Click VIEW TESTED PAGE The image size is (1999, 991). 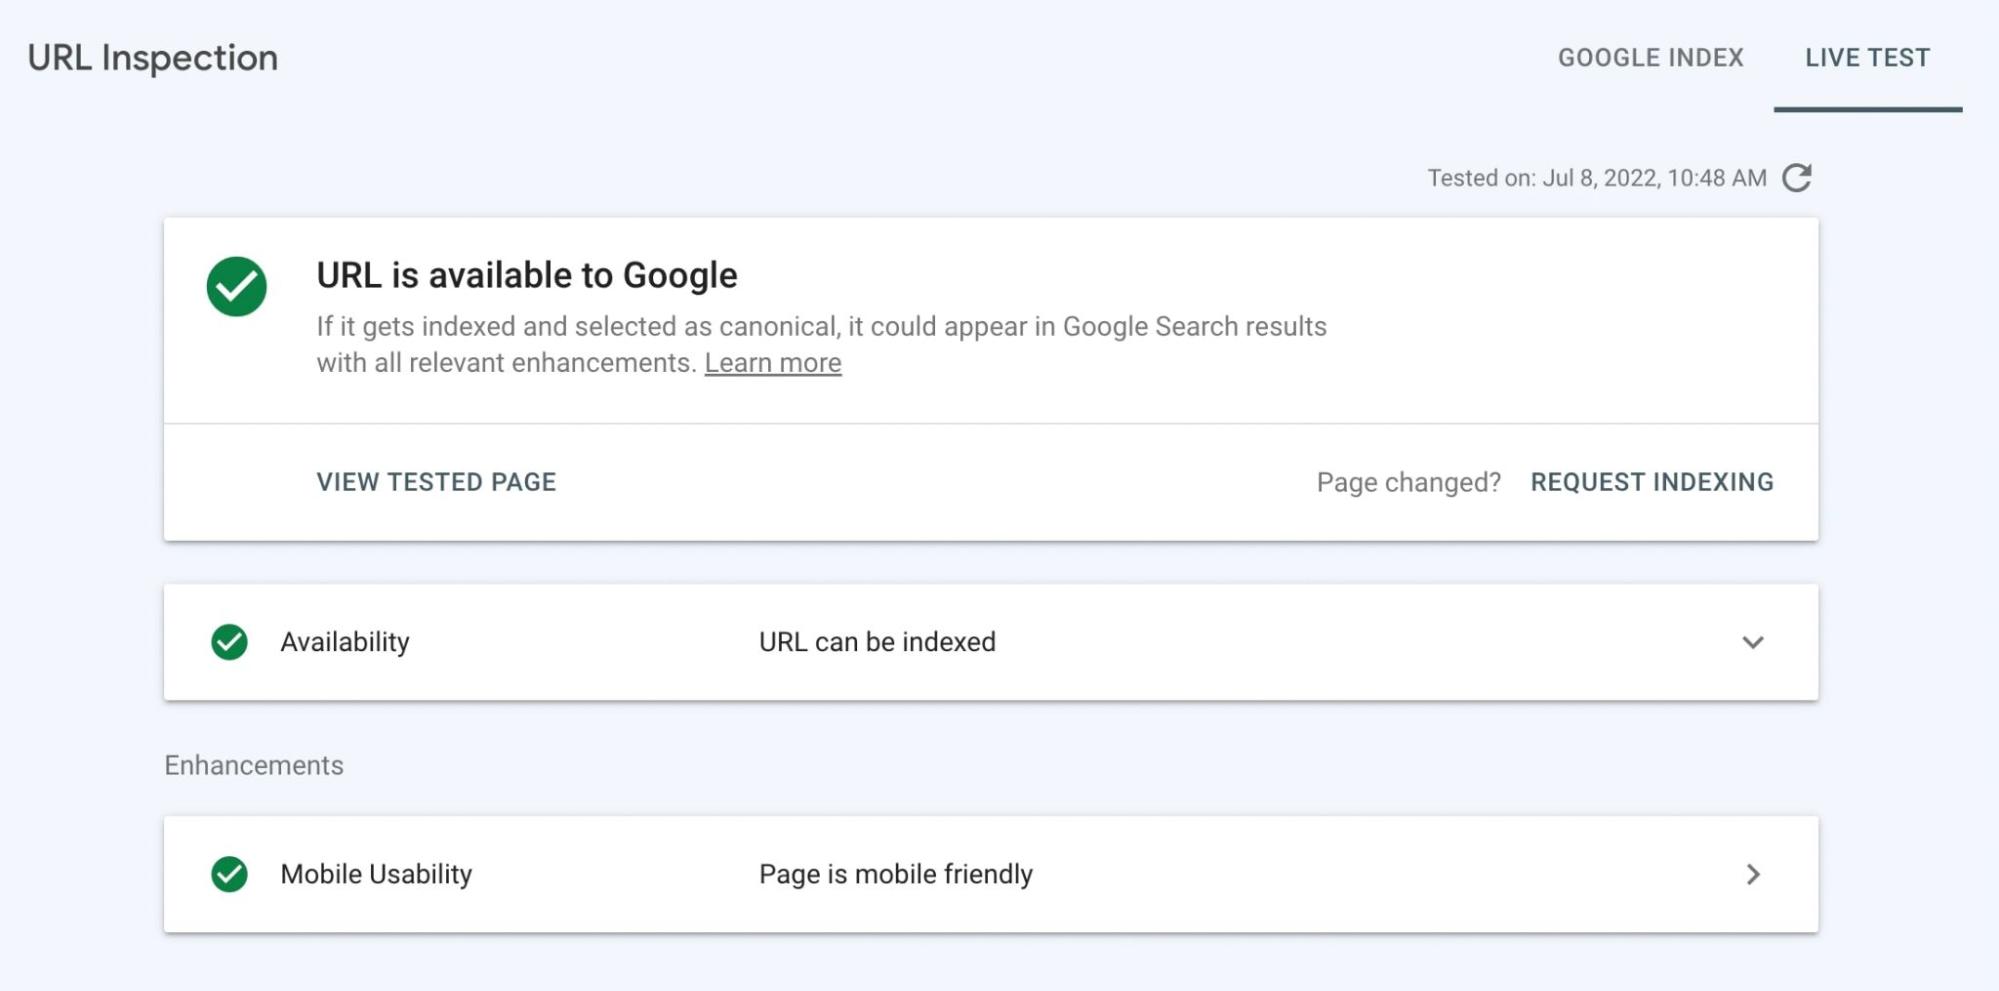click(x=436, y=481)
